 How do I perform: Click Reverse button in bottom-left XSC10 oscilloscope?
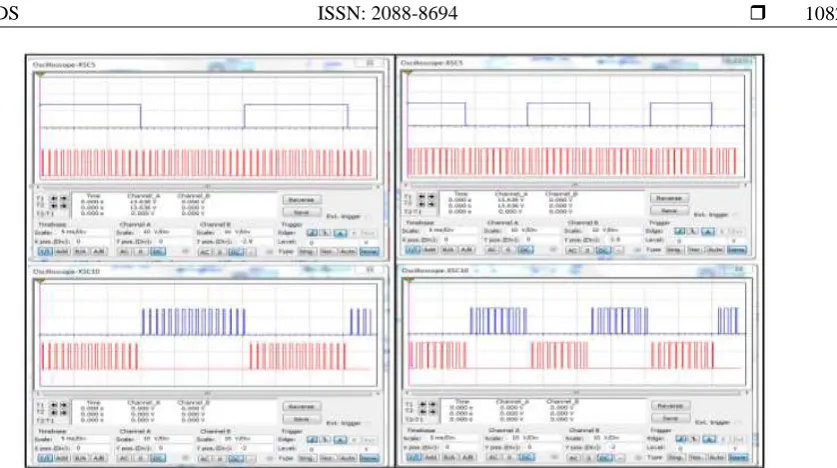pyautogui.click(x=302, y=407)
